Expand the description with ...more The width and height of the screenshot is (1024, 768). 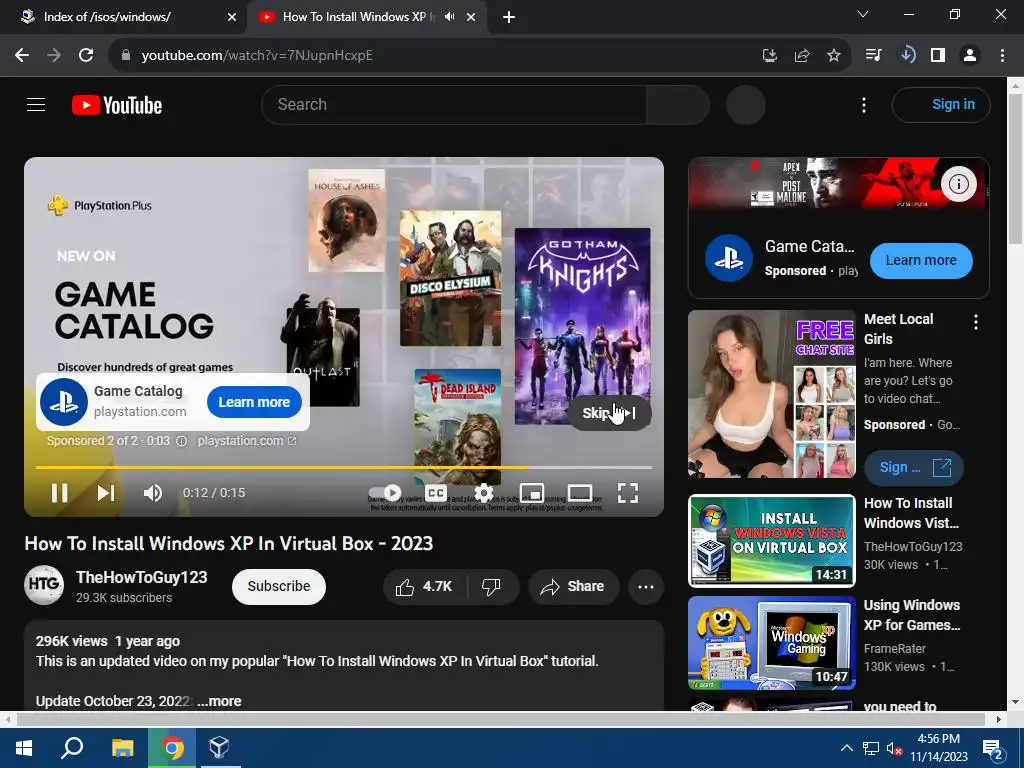219,701
